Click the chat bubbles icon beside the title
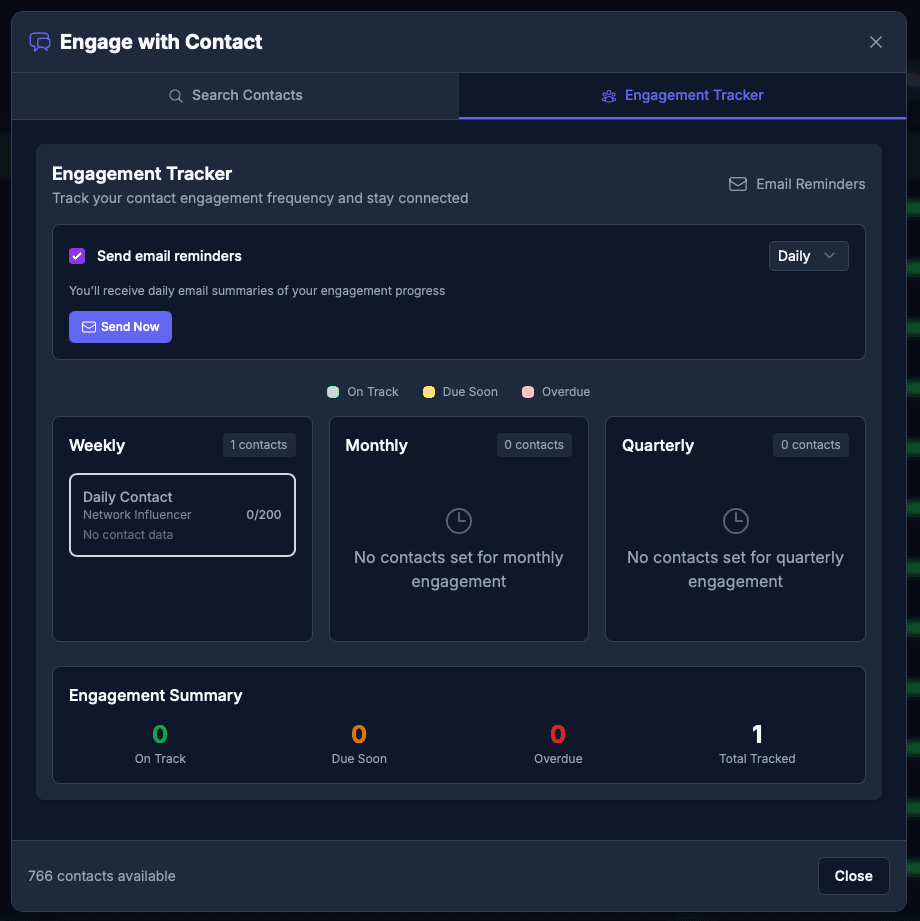Image resolution: width=920 pixels, height=921 pixels. (x=40, y=42)
